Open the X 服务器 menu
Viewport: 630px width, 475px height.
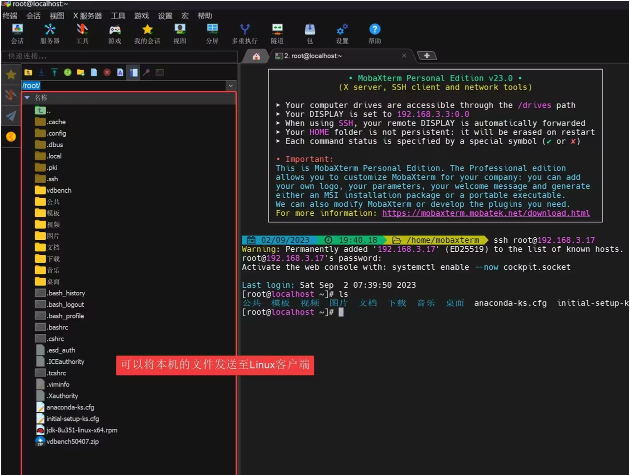click(89, 16)
